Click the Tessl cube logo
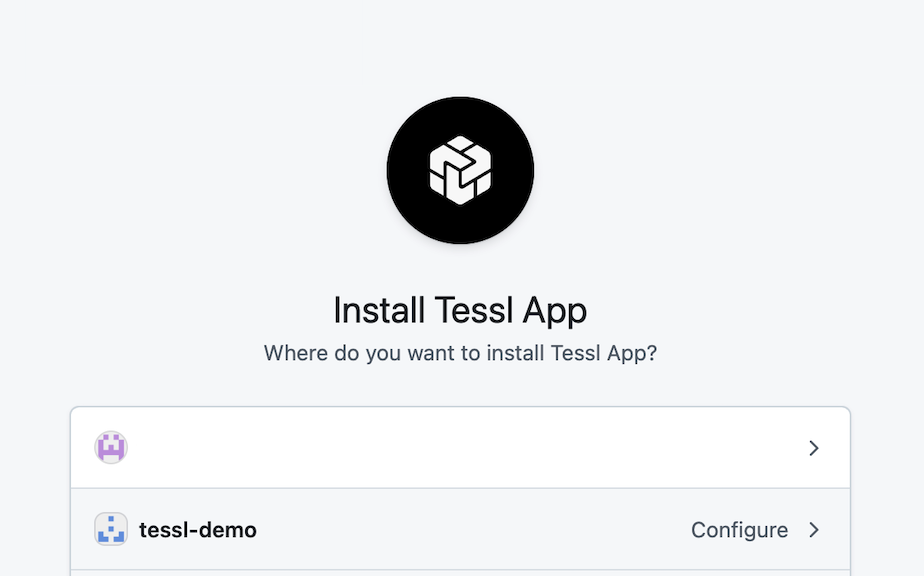Viewport: 924px width, 576px height. tap(460, 170)
